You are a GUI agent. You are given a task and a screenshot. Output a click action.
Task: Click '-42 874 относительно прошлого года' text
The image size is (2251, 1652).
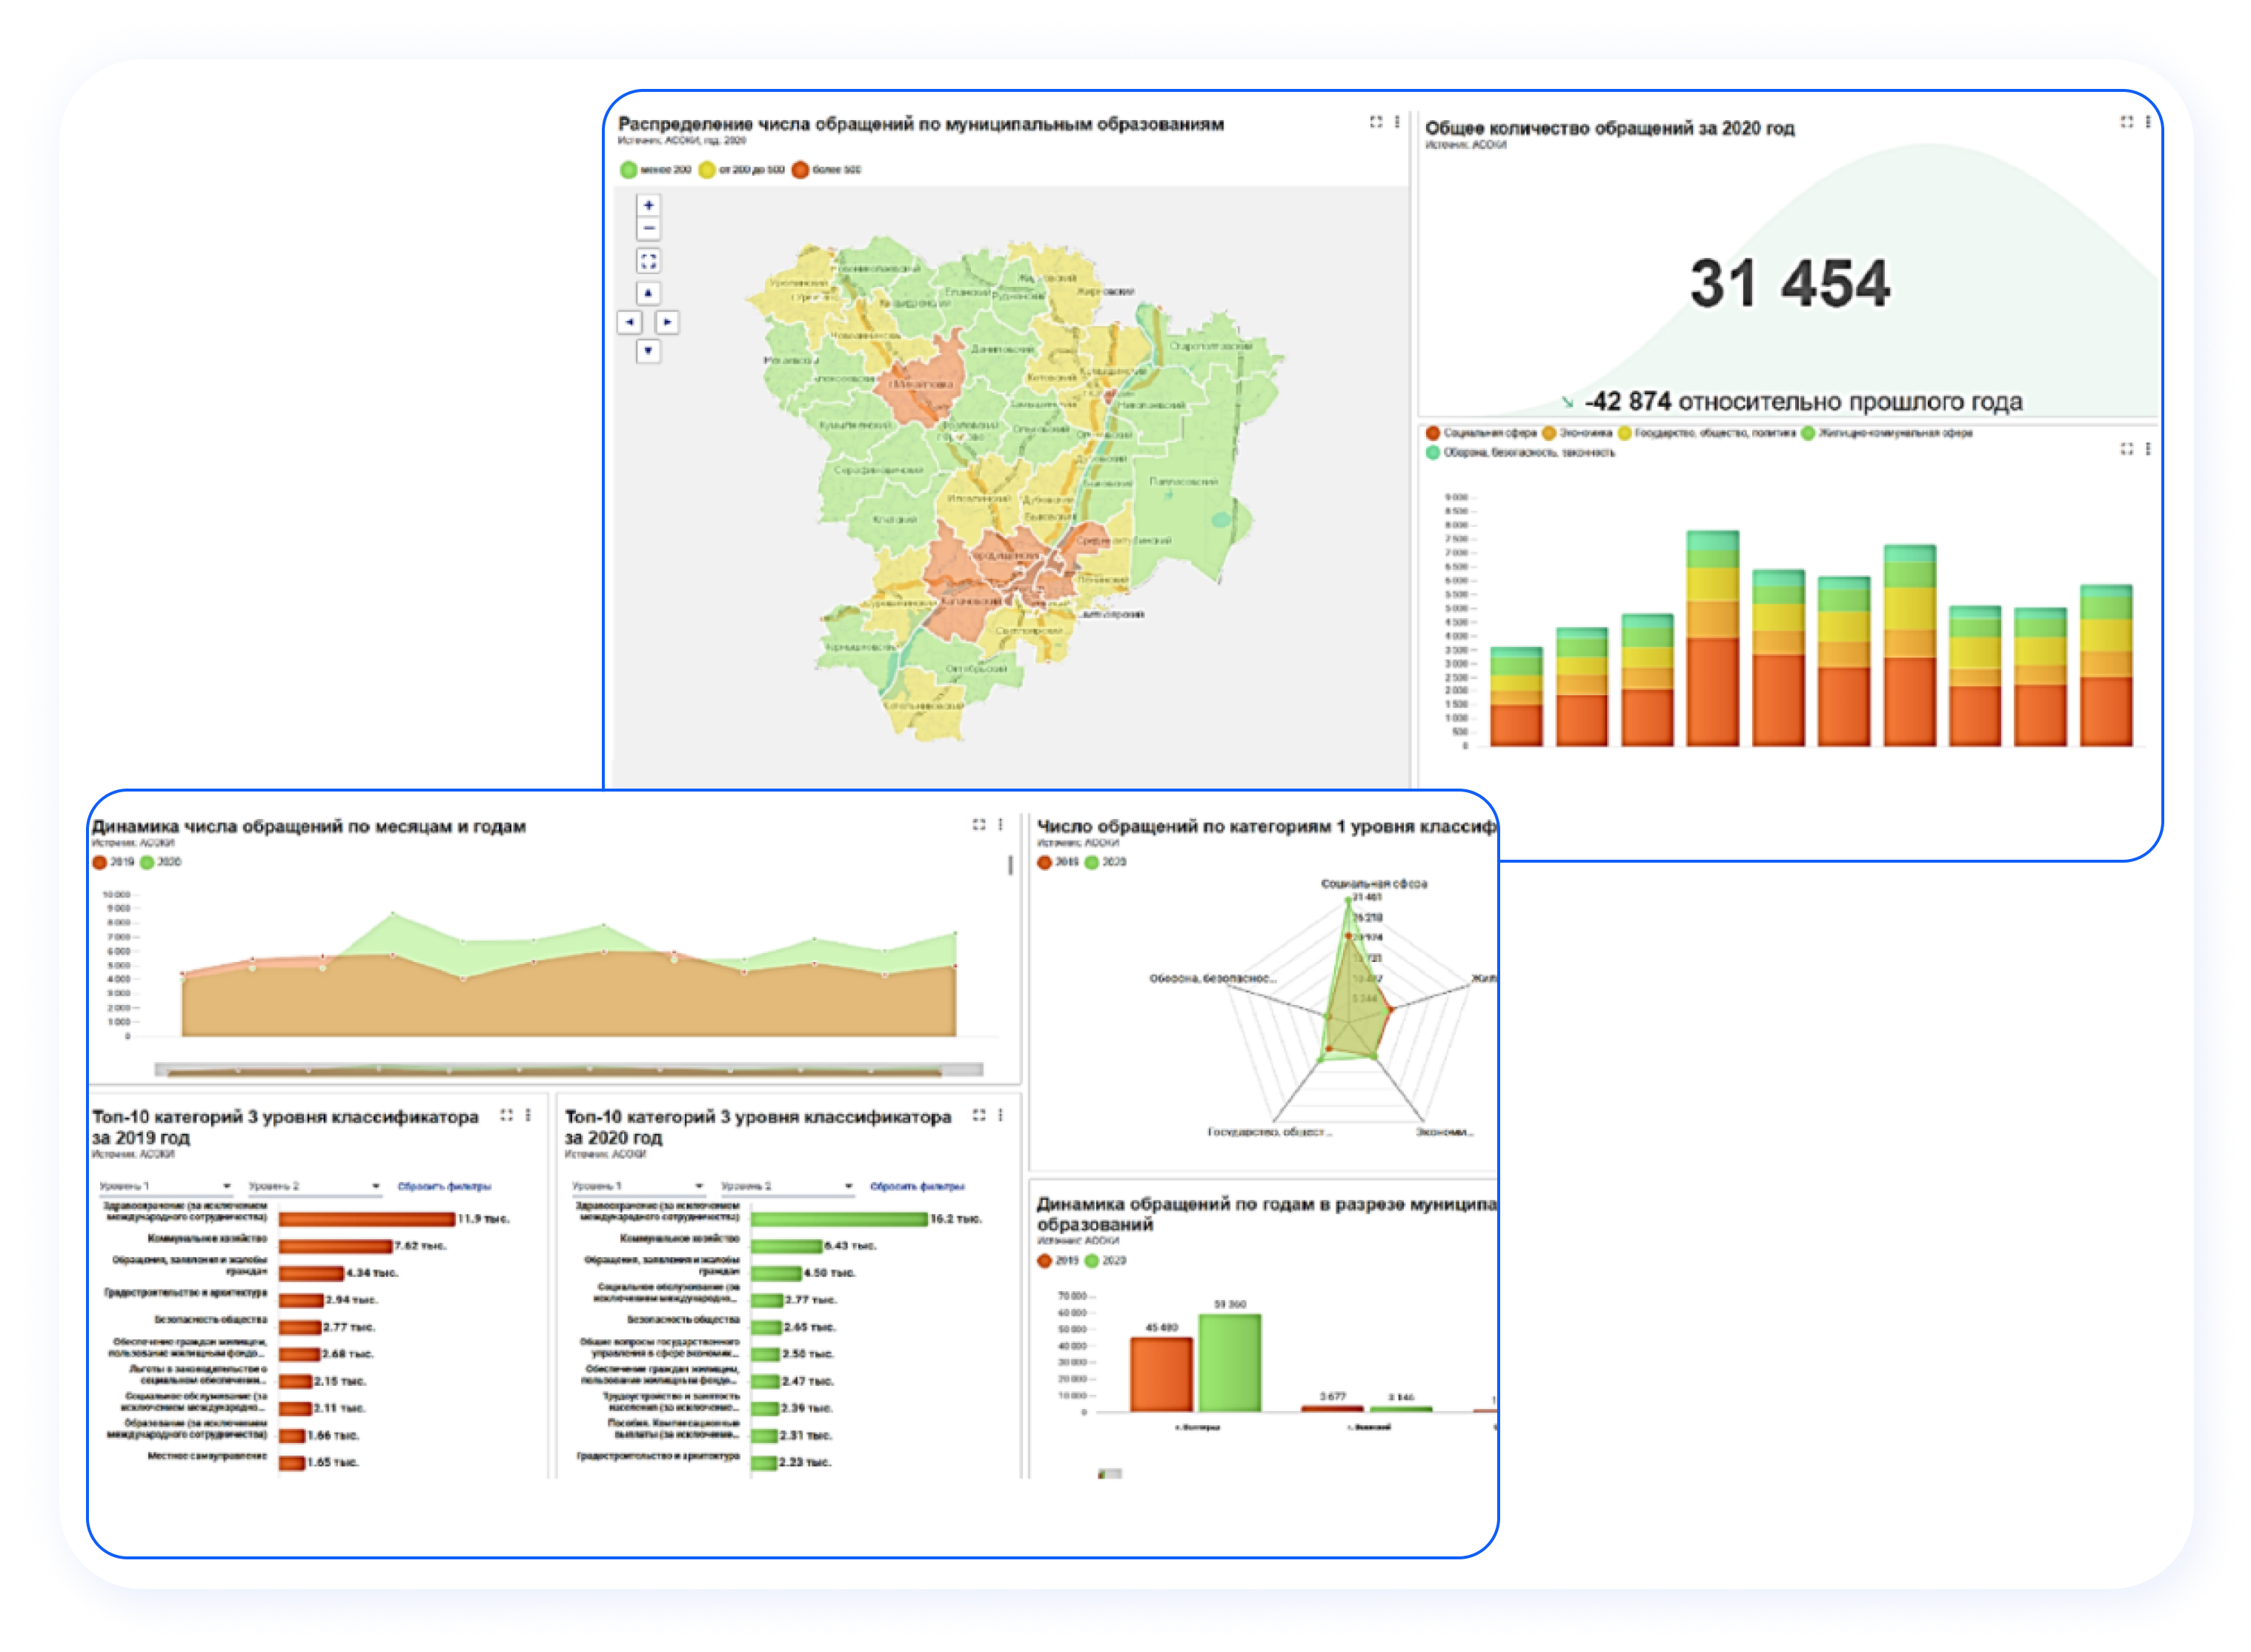(1804, 402)
